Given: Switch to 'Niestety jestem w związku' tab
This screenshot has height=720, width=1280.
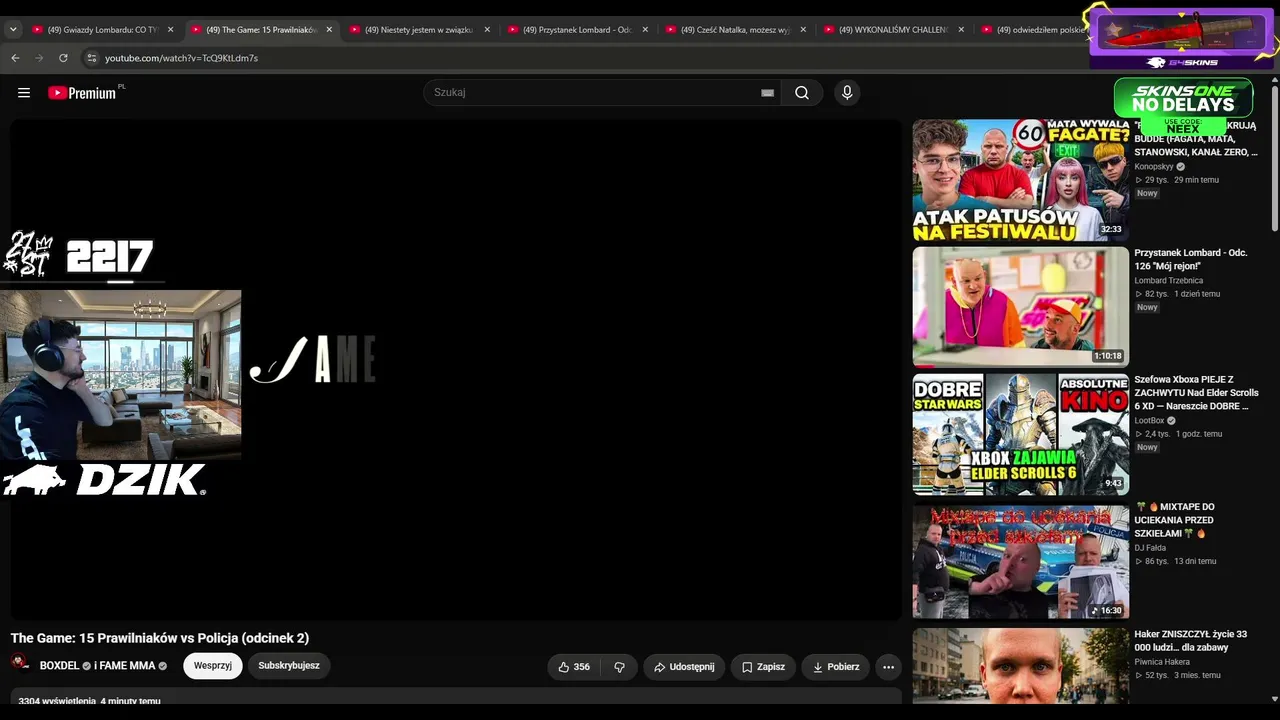Looking at the screenshot, I should click(x=420, y=30).
